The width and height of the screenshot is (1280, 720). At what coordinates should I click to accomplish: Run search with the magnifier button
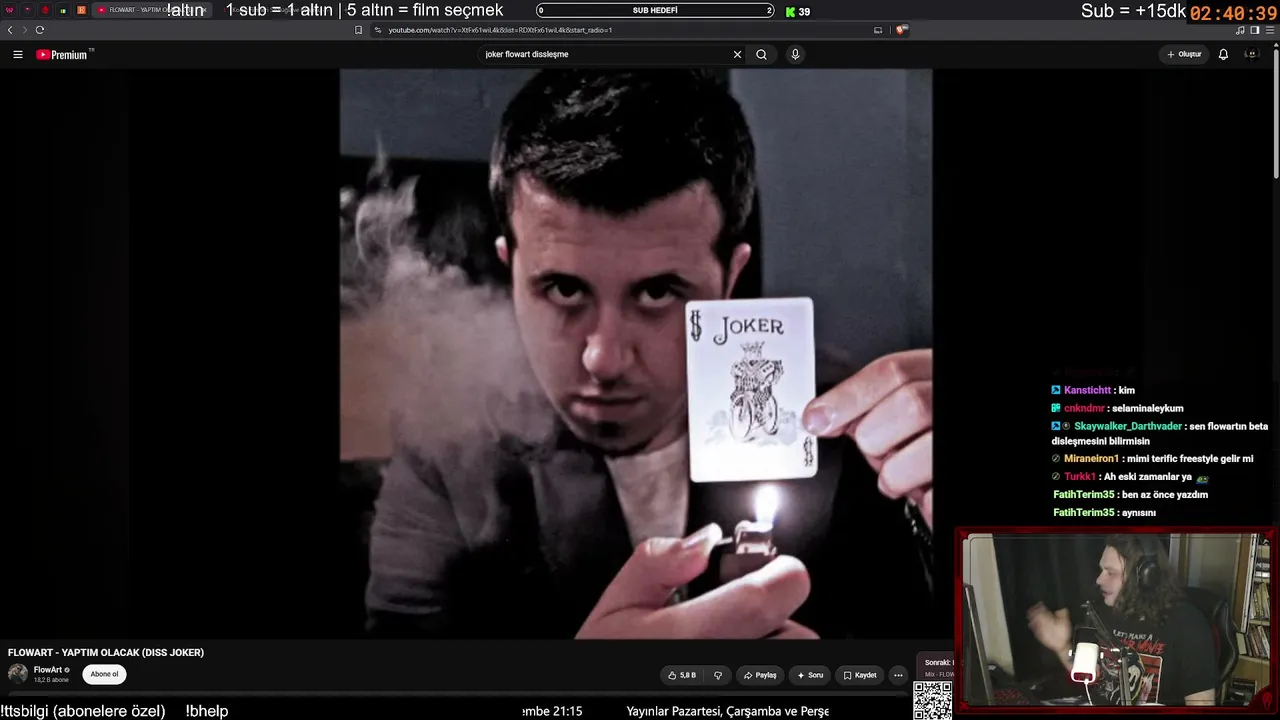pos(761,55)
